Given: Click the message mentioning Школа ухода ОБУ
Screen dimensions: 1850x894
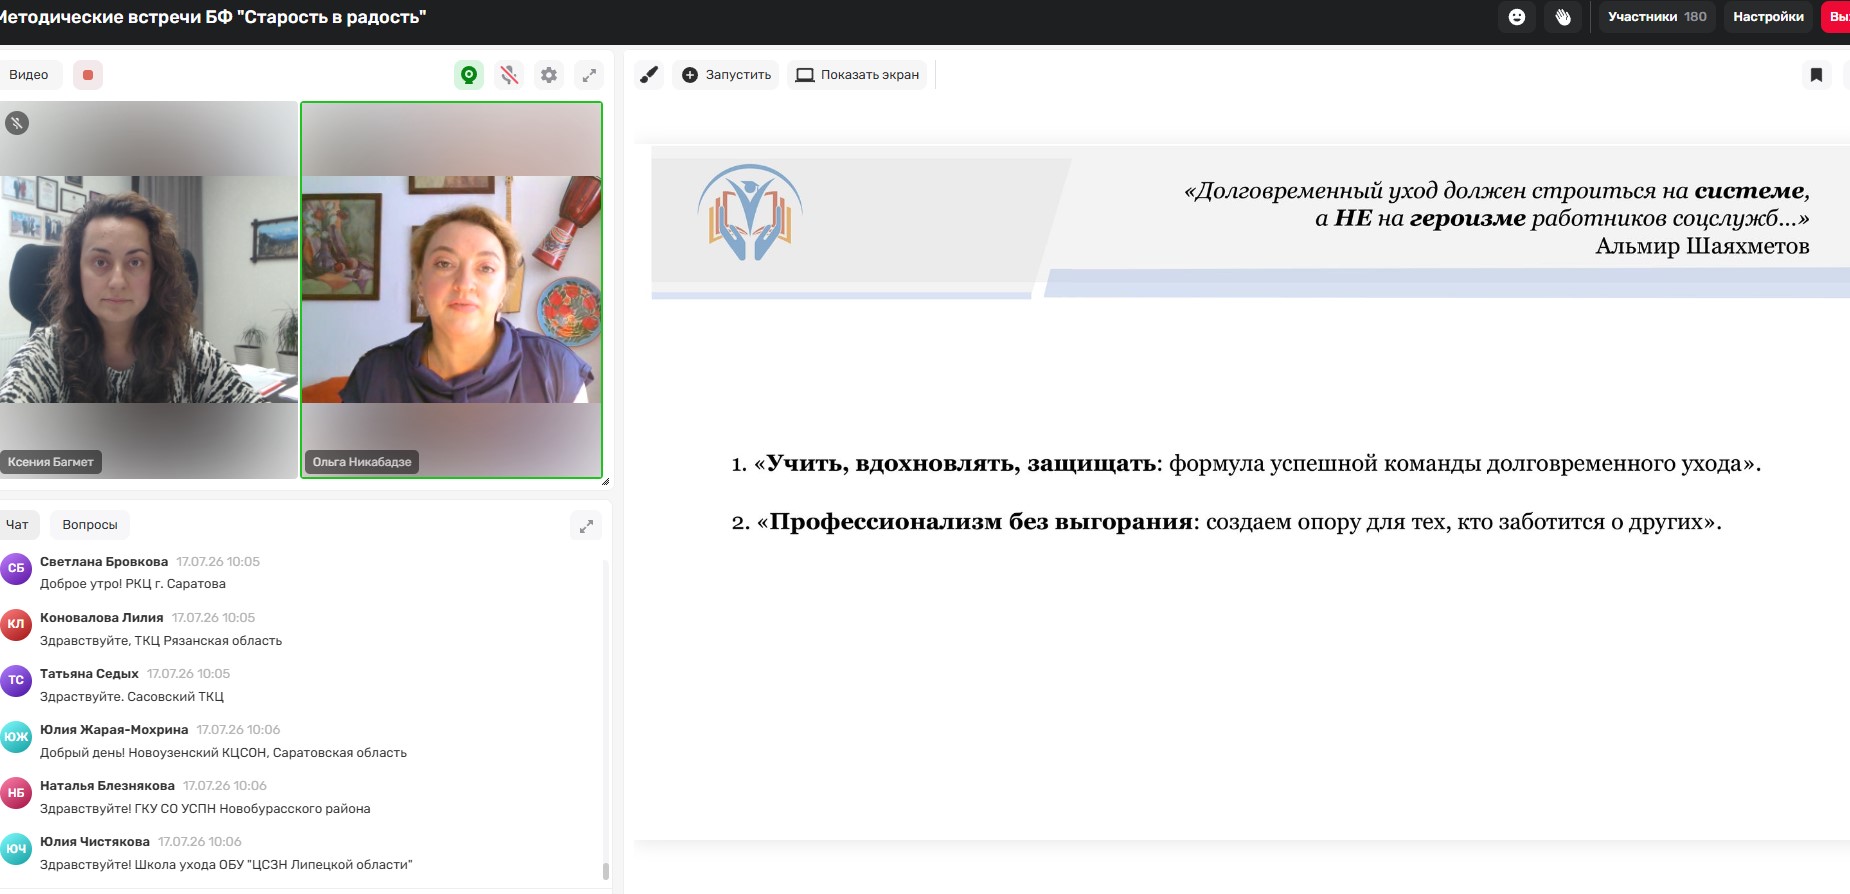Looking at the screenshot, I should (226, 865).
